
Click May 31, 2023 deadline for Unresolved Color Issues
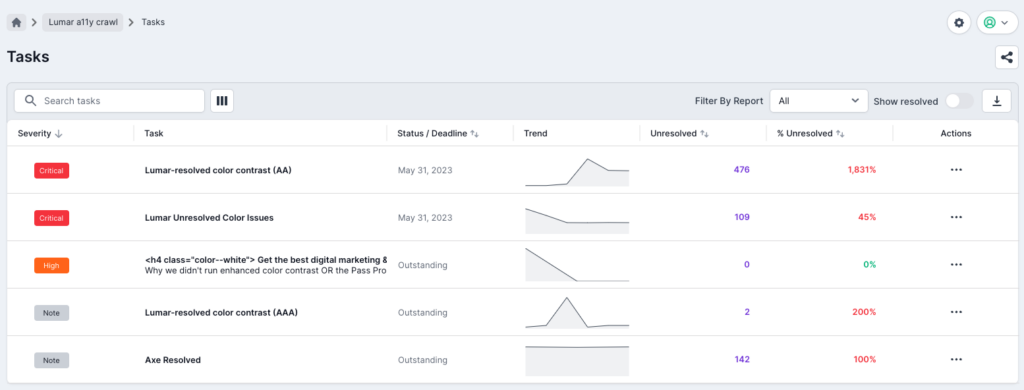(425, 218)
